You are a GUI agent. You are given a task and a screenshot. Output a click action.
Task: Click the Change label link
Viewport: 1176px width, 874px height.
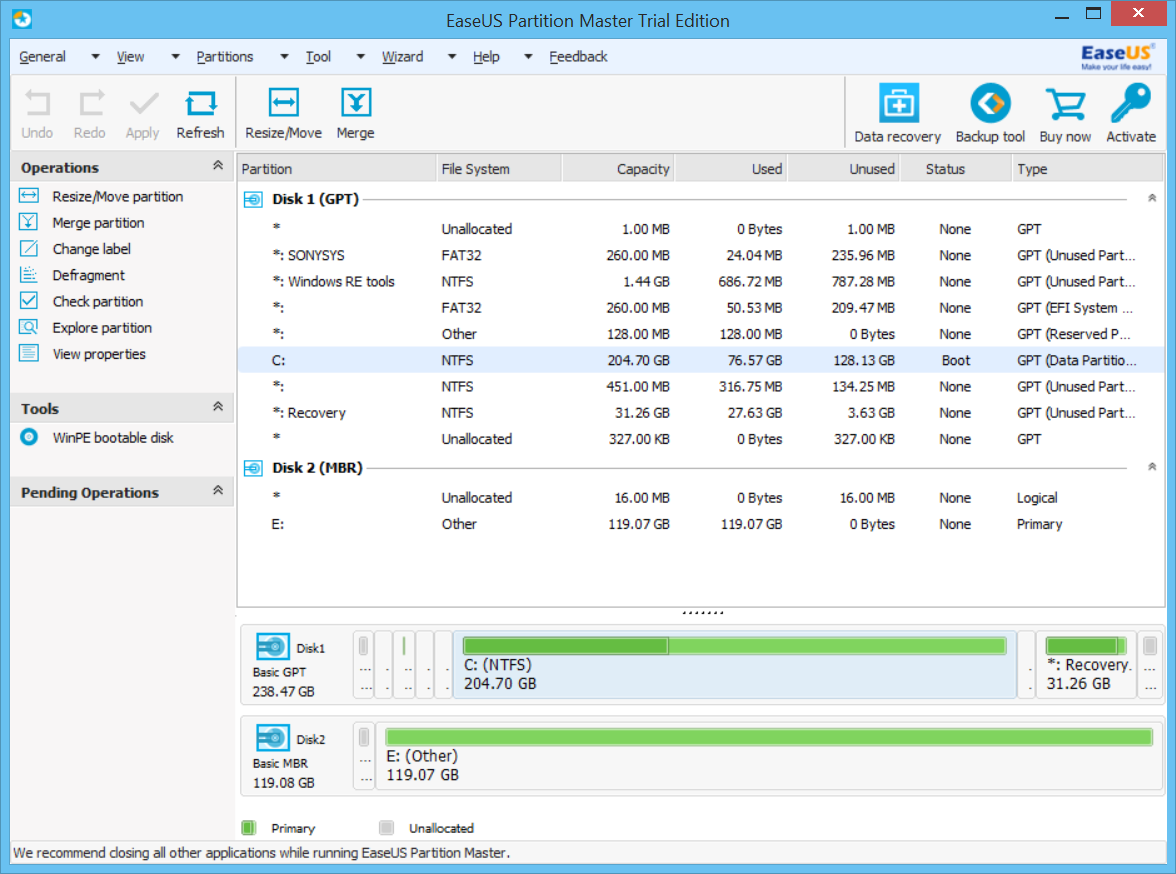click(92, 249)
